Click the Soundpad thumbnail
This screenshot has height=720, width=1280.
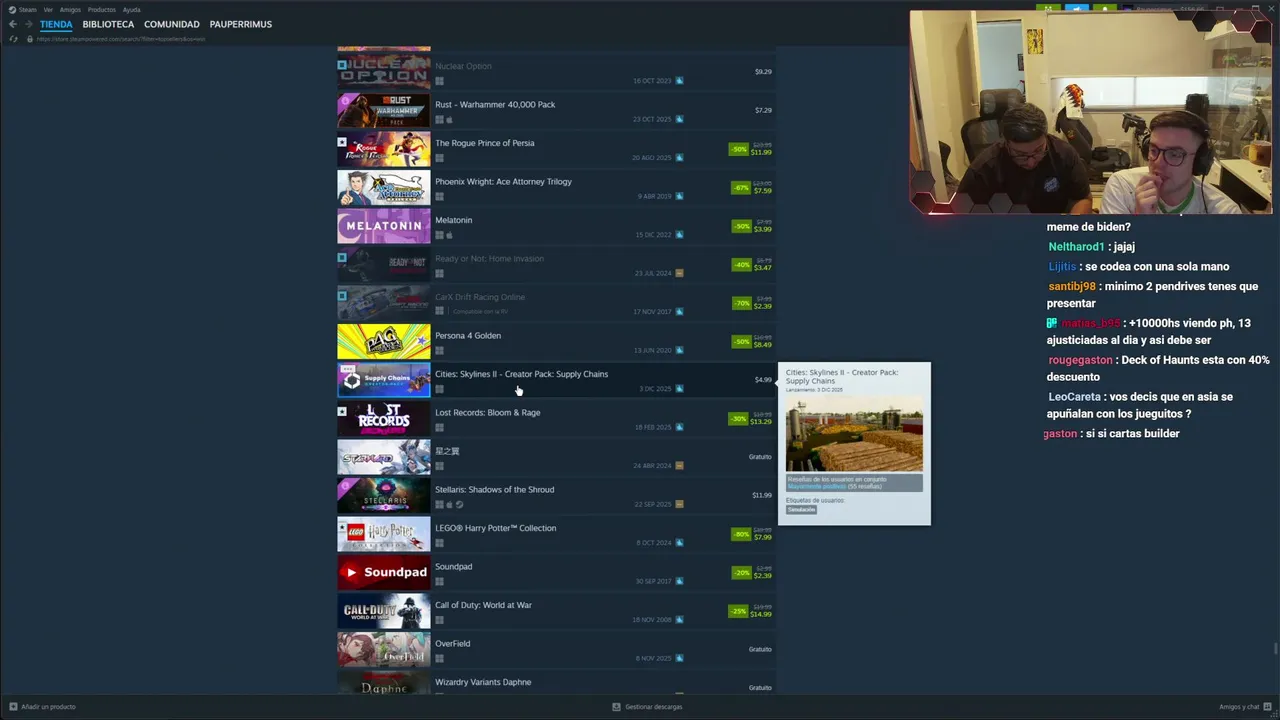(384, 573)
